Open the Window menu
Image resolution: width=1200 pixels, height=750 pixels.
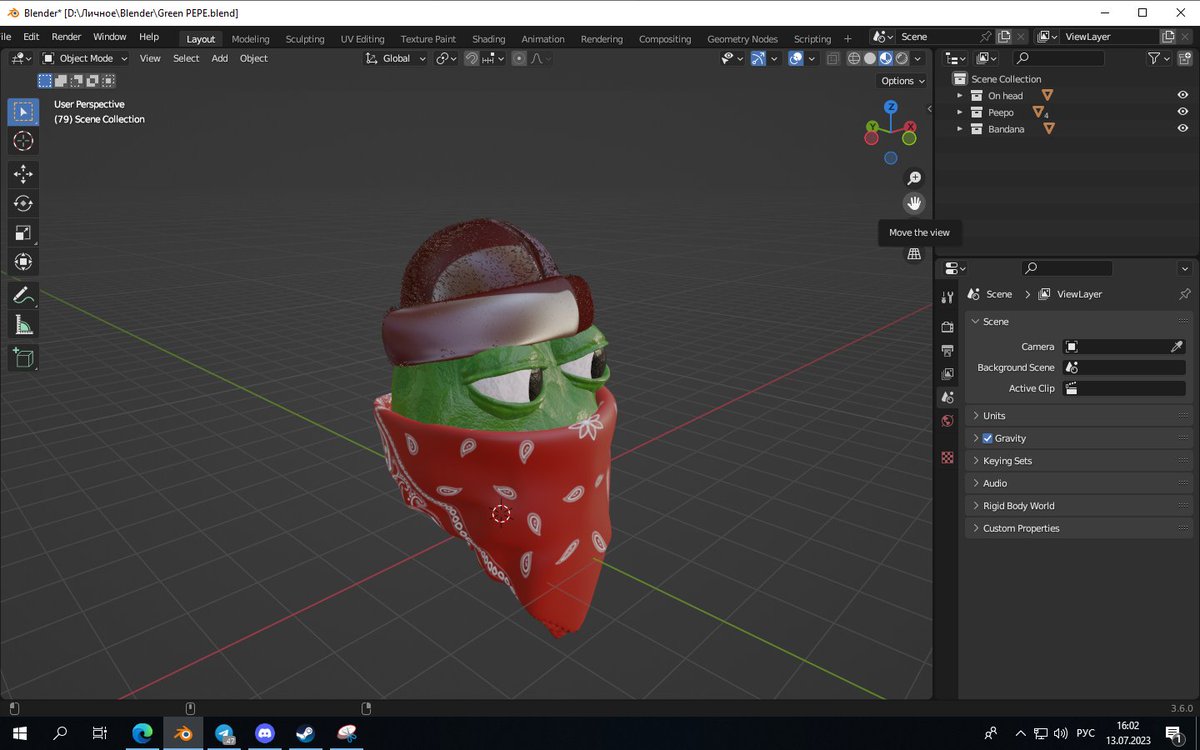(x=110, y=37)
